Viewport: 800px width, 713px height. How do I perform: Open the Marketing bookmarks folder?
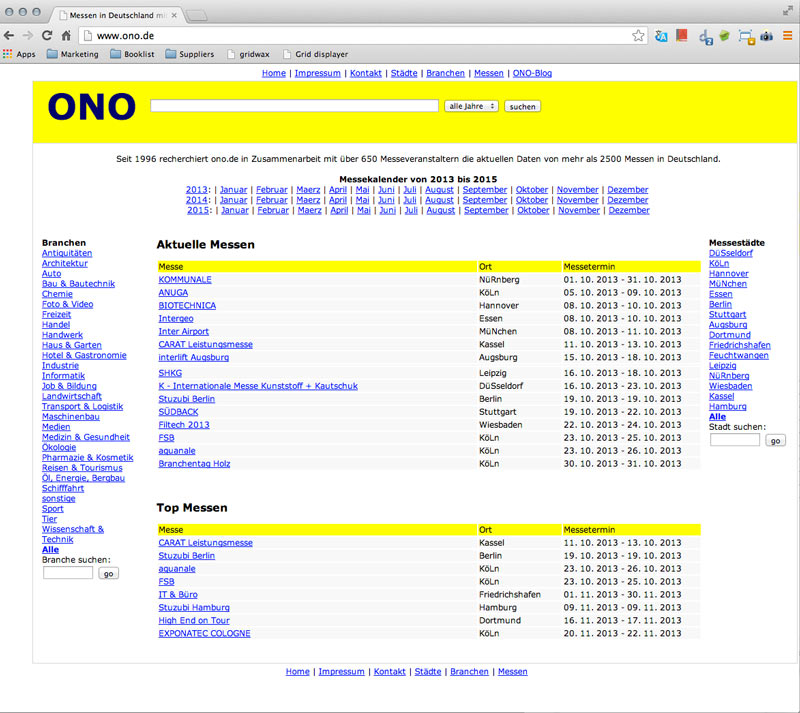pos(72,54)
